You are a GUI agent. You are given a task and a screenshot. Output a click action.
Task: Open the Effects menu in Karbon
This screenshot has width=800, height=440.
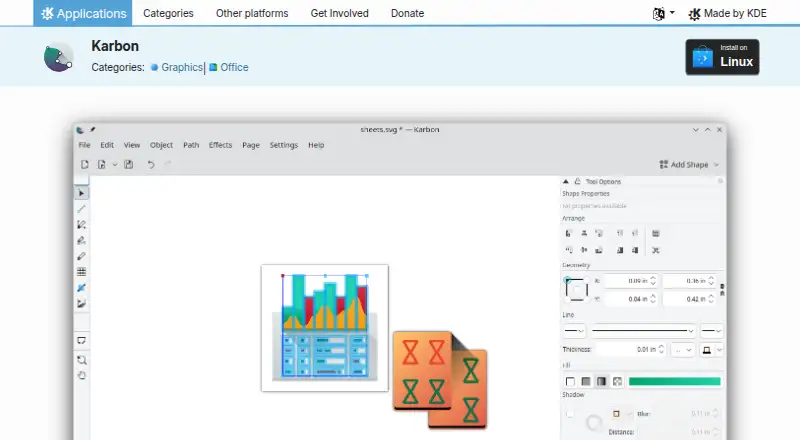pos(220,145)
